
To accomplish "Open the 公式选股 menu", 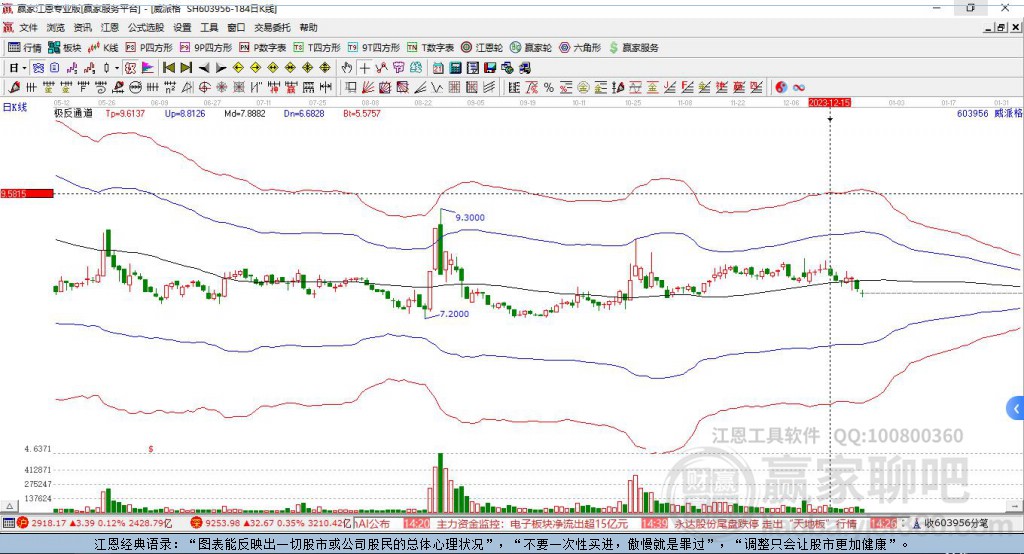I will click(146, 27).
